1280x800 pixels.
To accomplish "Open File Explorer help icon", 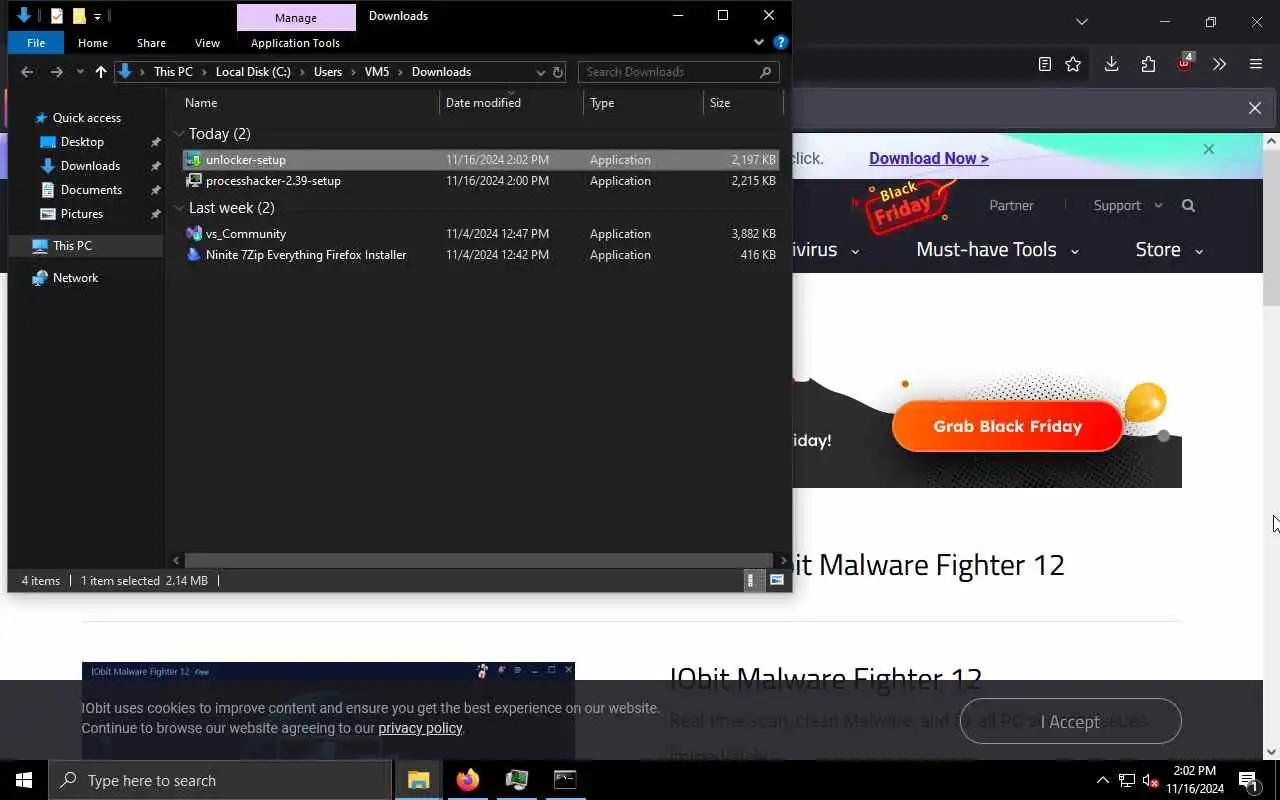I will pyautogui.click(x=781, y=43).
